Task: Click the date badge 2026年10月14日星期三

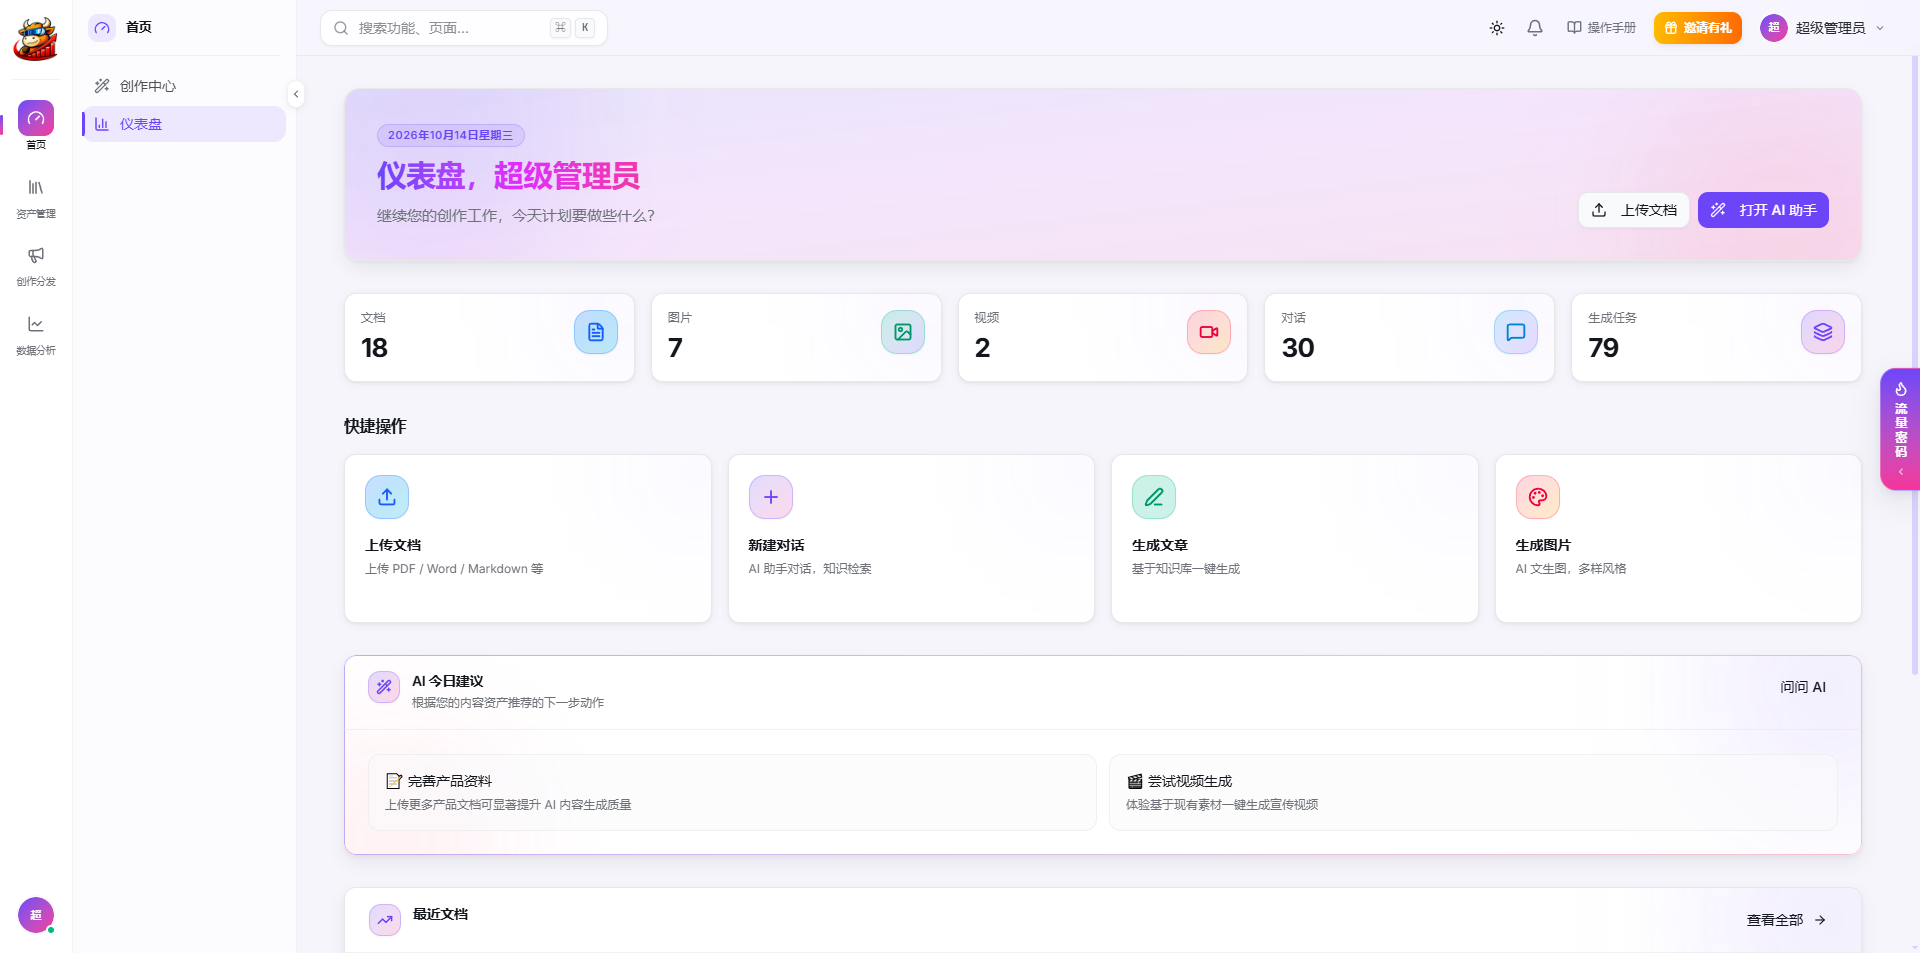Action: click(x=451, y=135)
